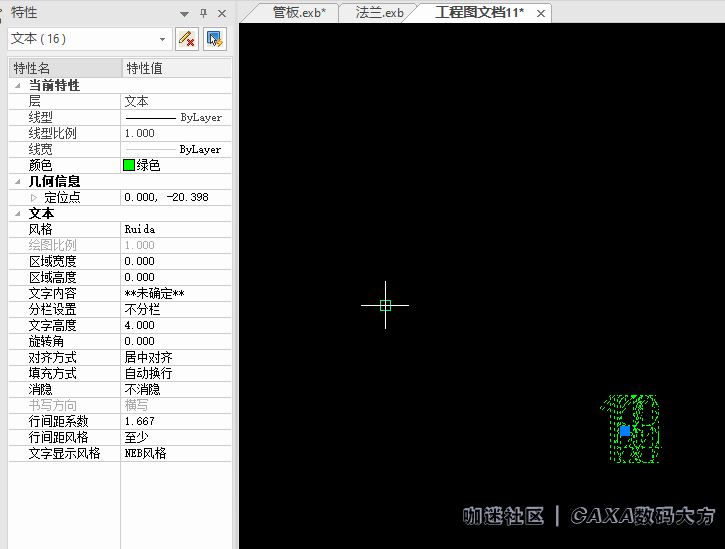This screenshot has height=549, width=725.
Task: Expand the 定位点 coordinates row
Action: (x=33, y=198)
